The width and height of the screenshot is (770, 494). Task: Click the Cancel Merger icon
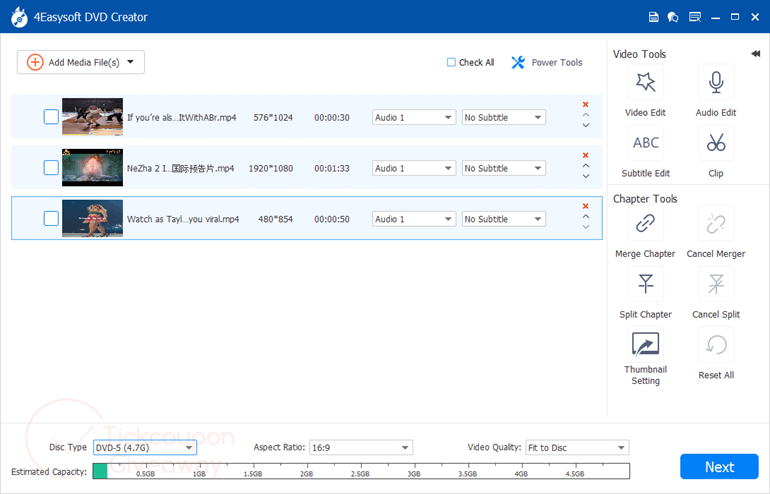click(716, 223)
